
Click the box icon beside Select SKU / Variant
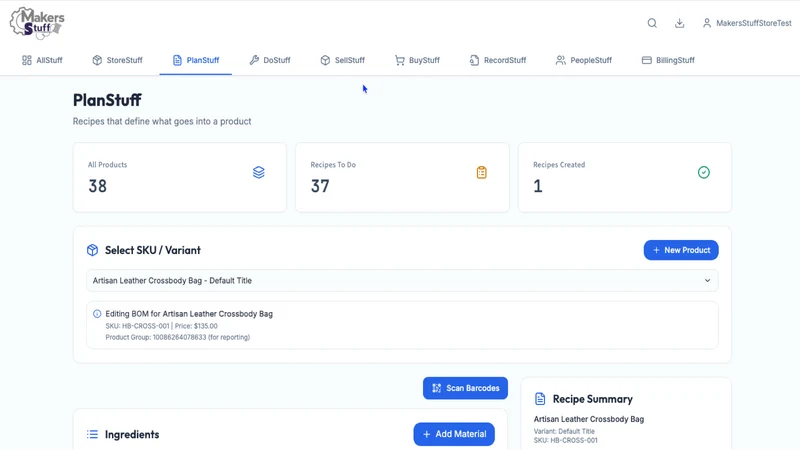click(92, 250)
